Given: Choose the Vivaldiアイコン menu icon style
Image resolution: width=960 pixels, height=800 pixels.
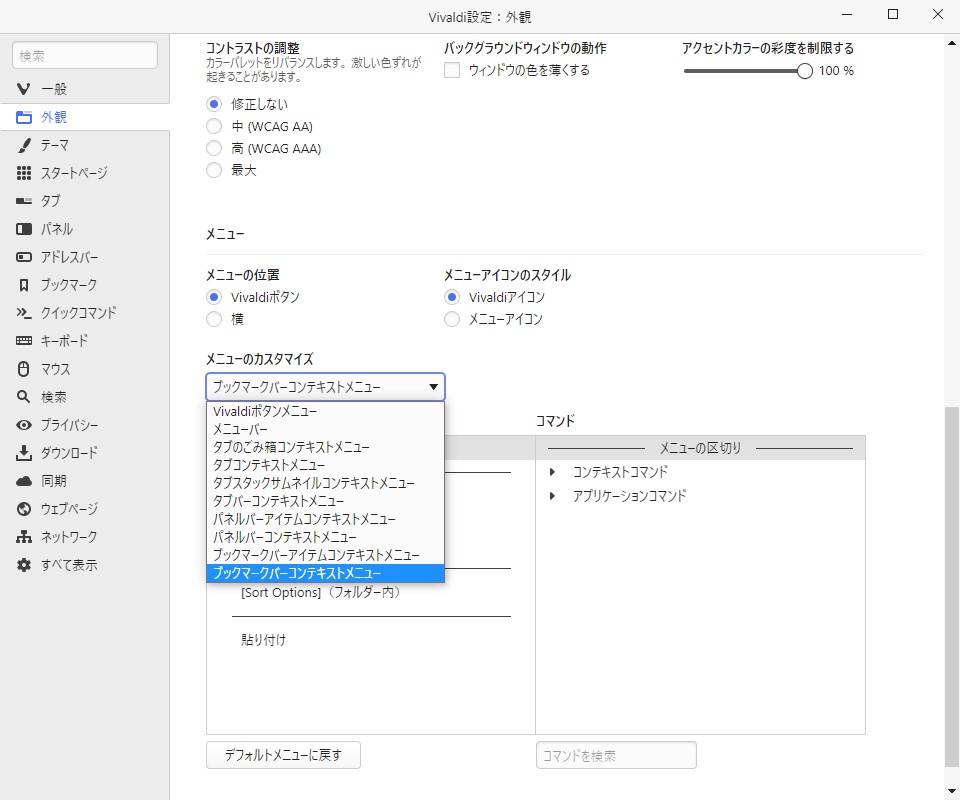Looking at the screenshot, I should [452, 297].
